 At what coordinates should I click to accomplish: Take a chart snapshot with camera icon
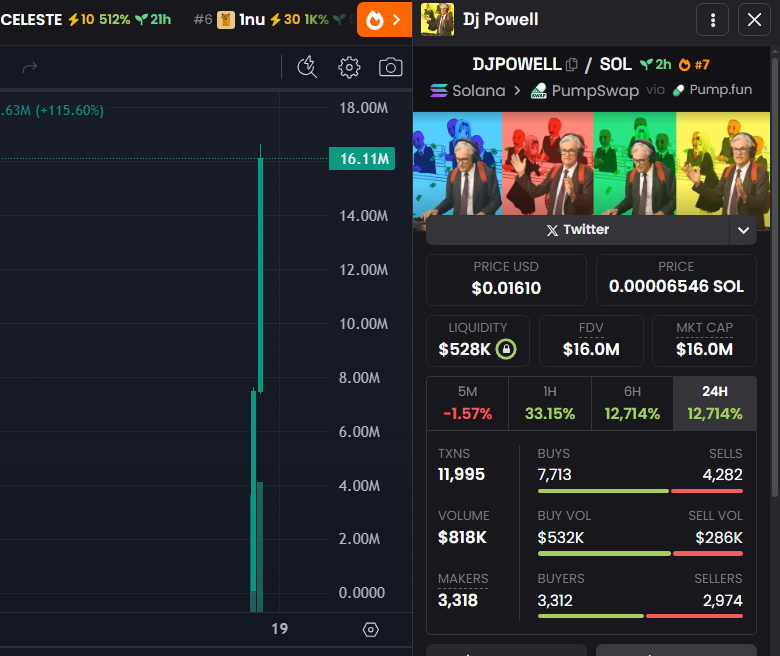pos(390,67)
